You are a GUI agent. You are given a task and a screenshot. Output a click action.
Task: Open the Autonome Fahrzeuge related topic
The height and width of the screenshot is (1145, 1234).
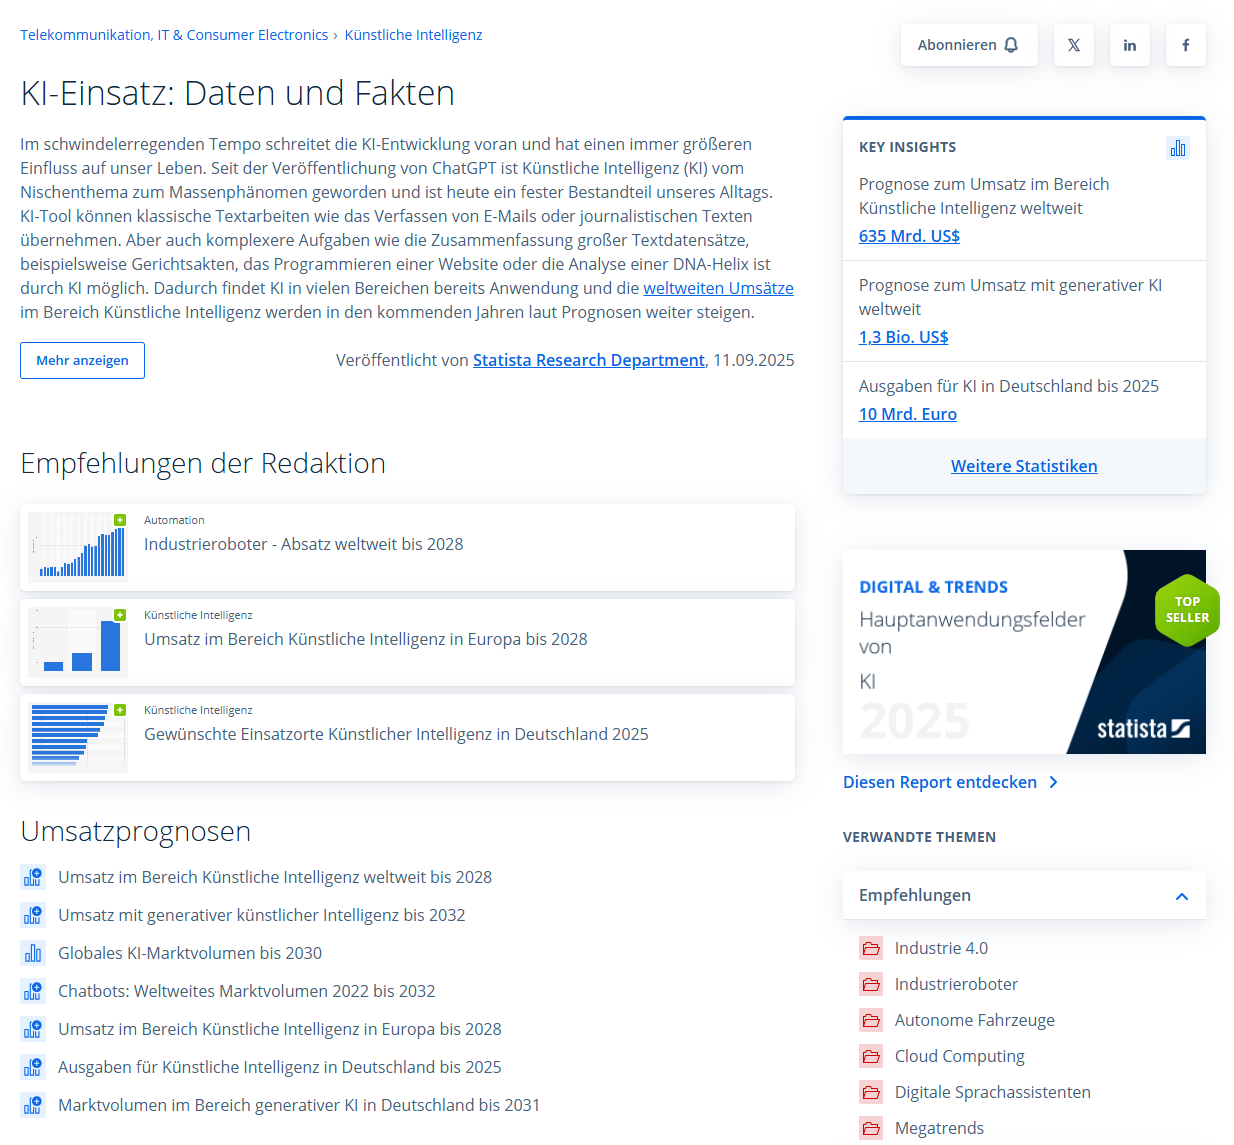(974, 1020)
